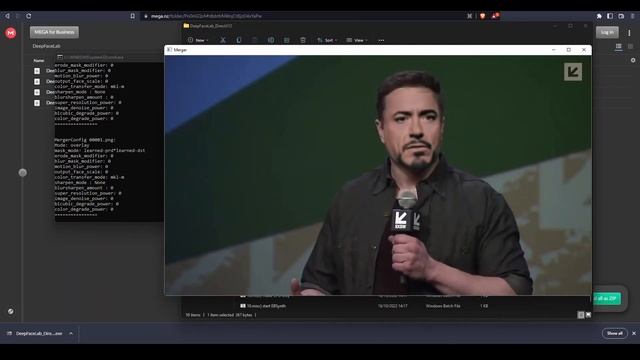
Task: Click the Log in button on MEGA
Action: [x=607, y=32]
